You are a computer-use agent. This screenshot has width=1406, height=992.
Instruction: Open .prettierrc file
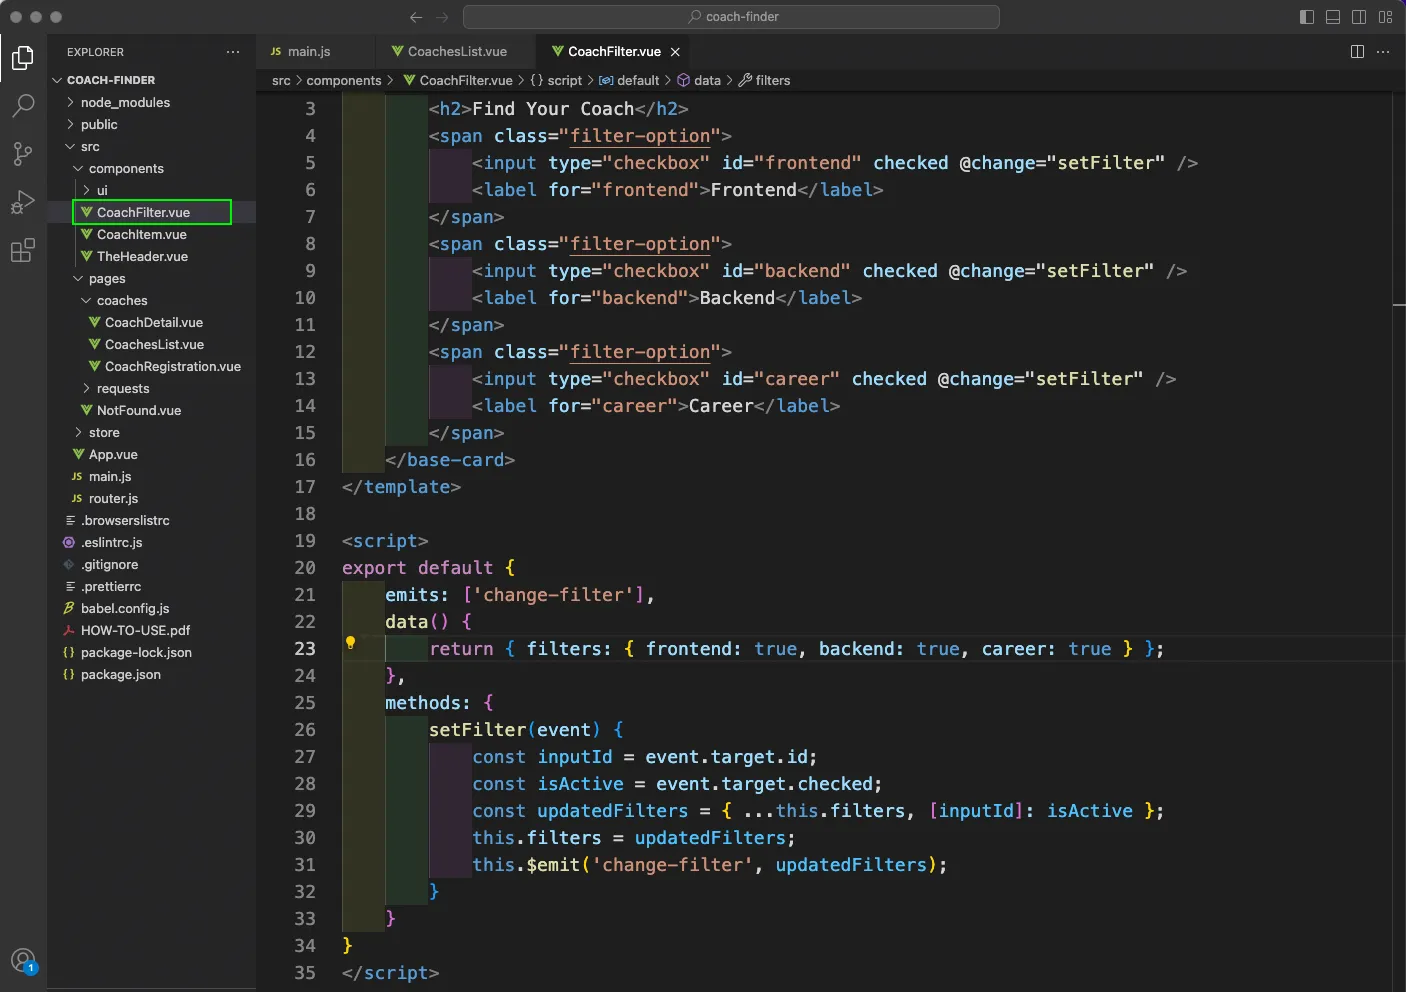tap(111, 586)
